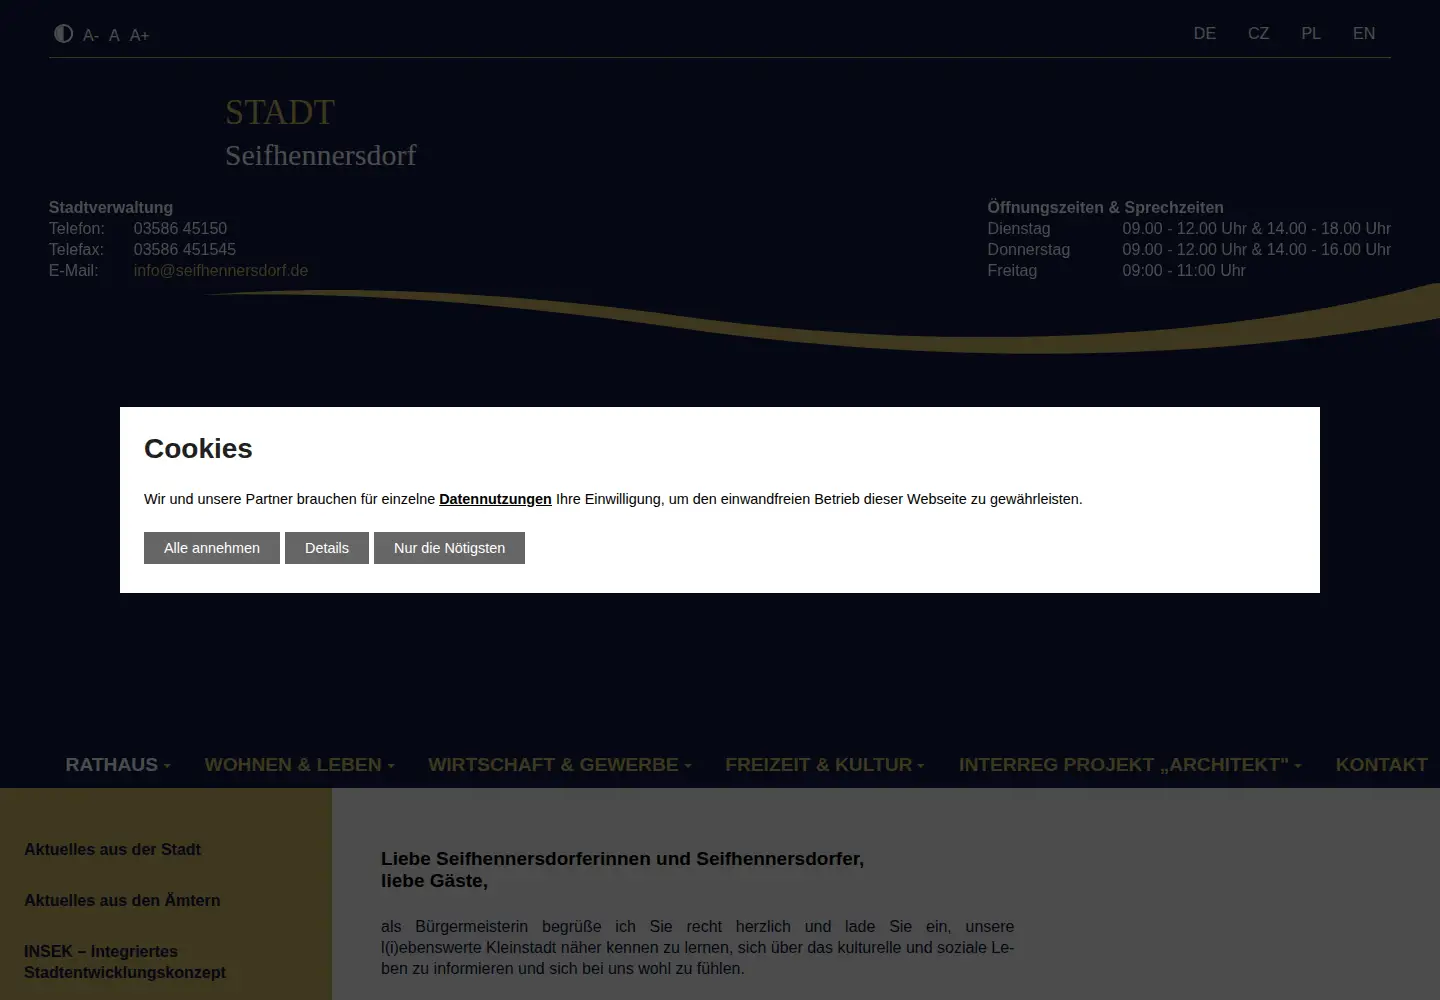Screen dimensions: 1440x1000
Task: Expand the WIRTSCHAFT & GEWERBE menu
Action: pos(560,765)
